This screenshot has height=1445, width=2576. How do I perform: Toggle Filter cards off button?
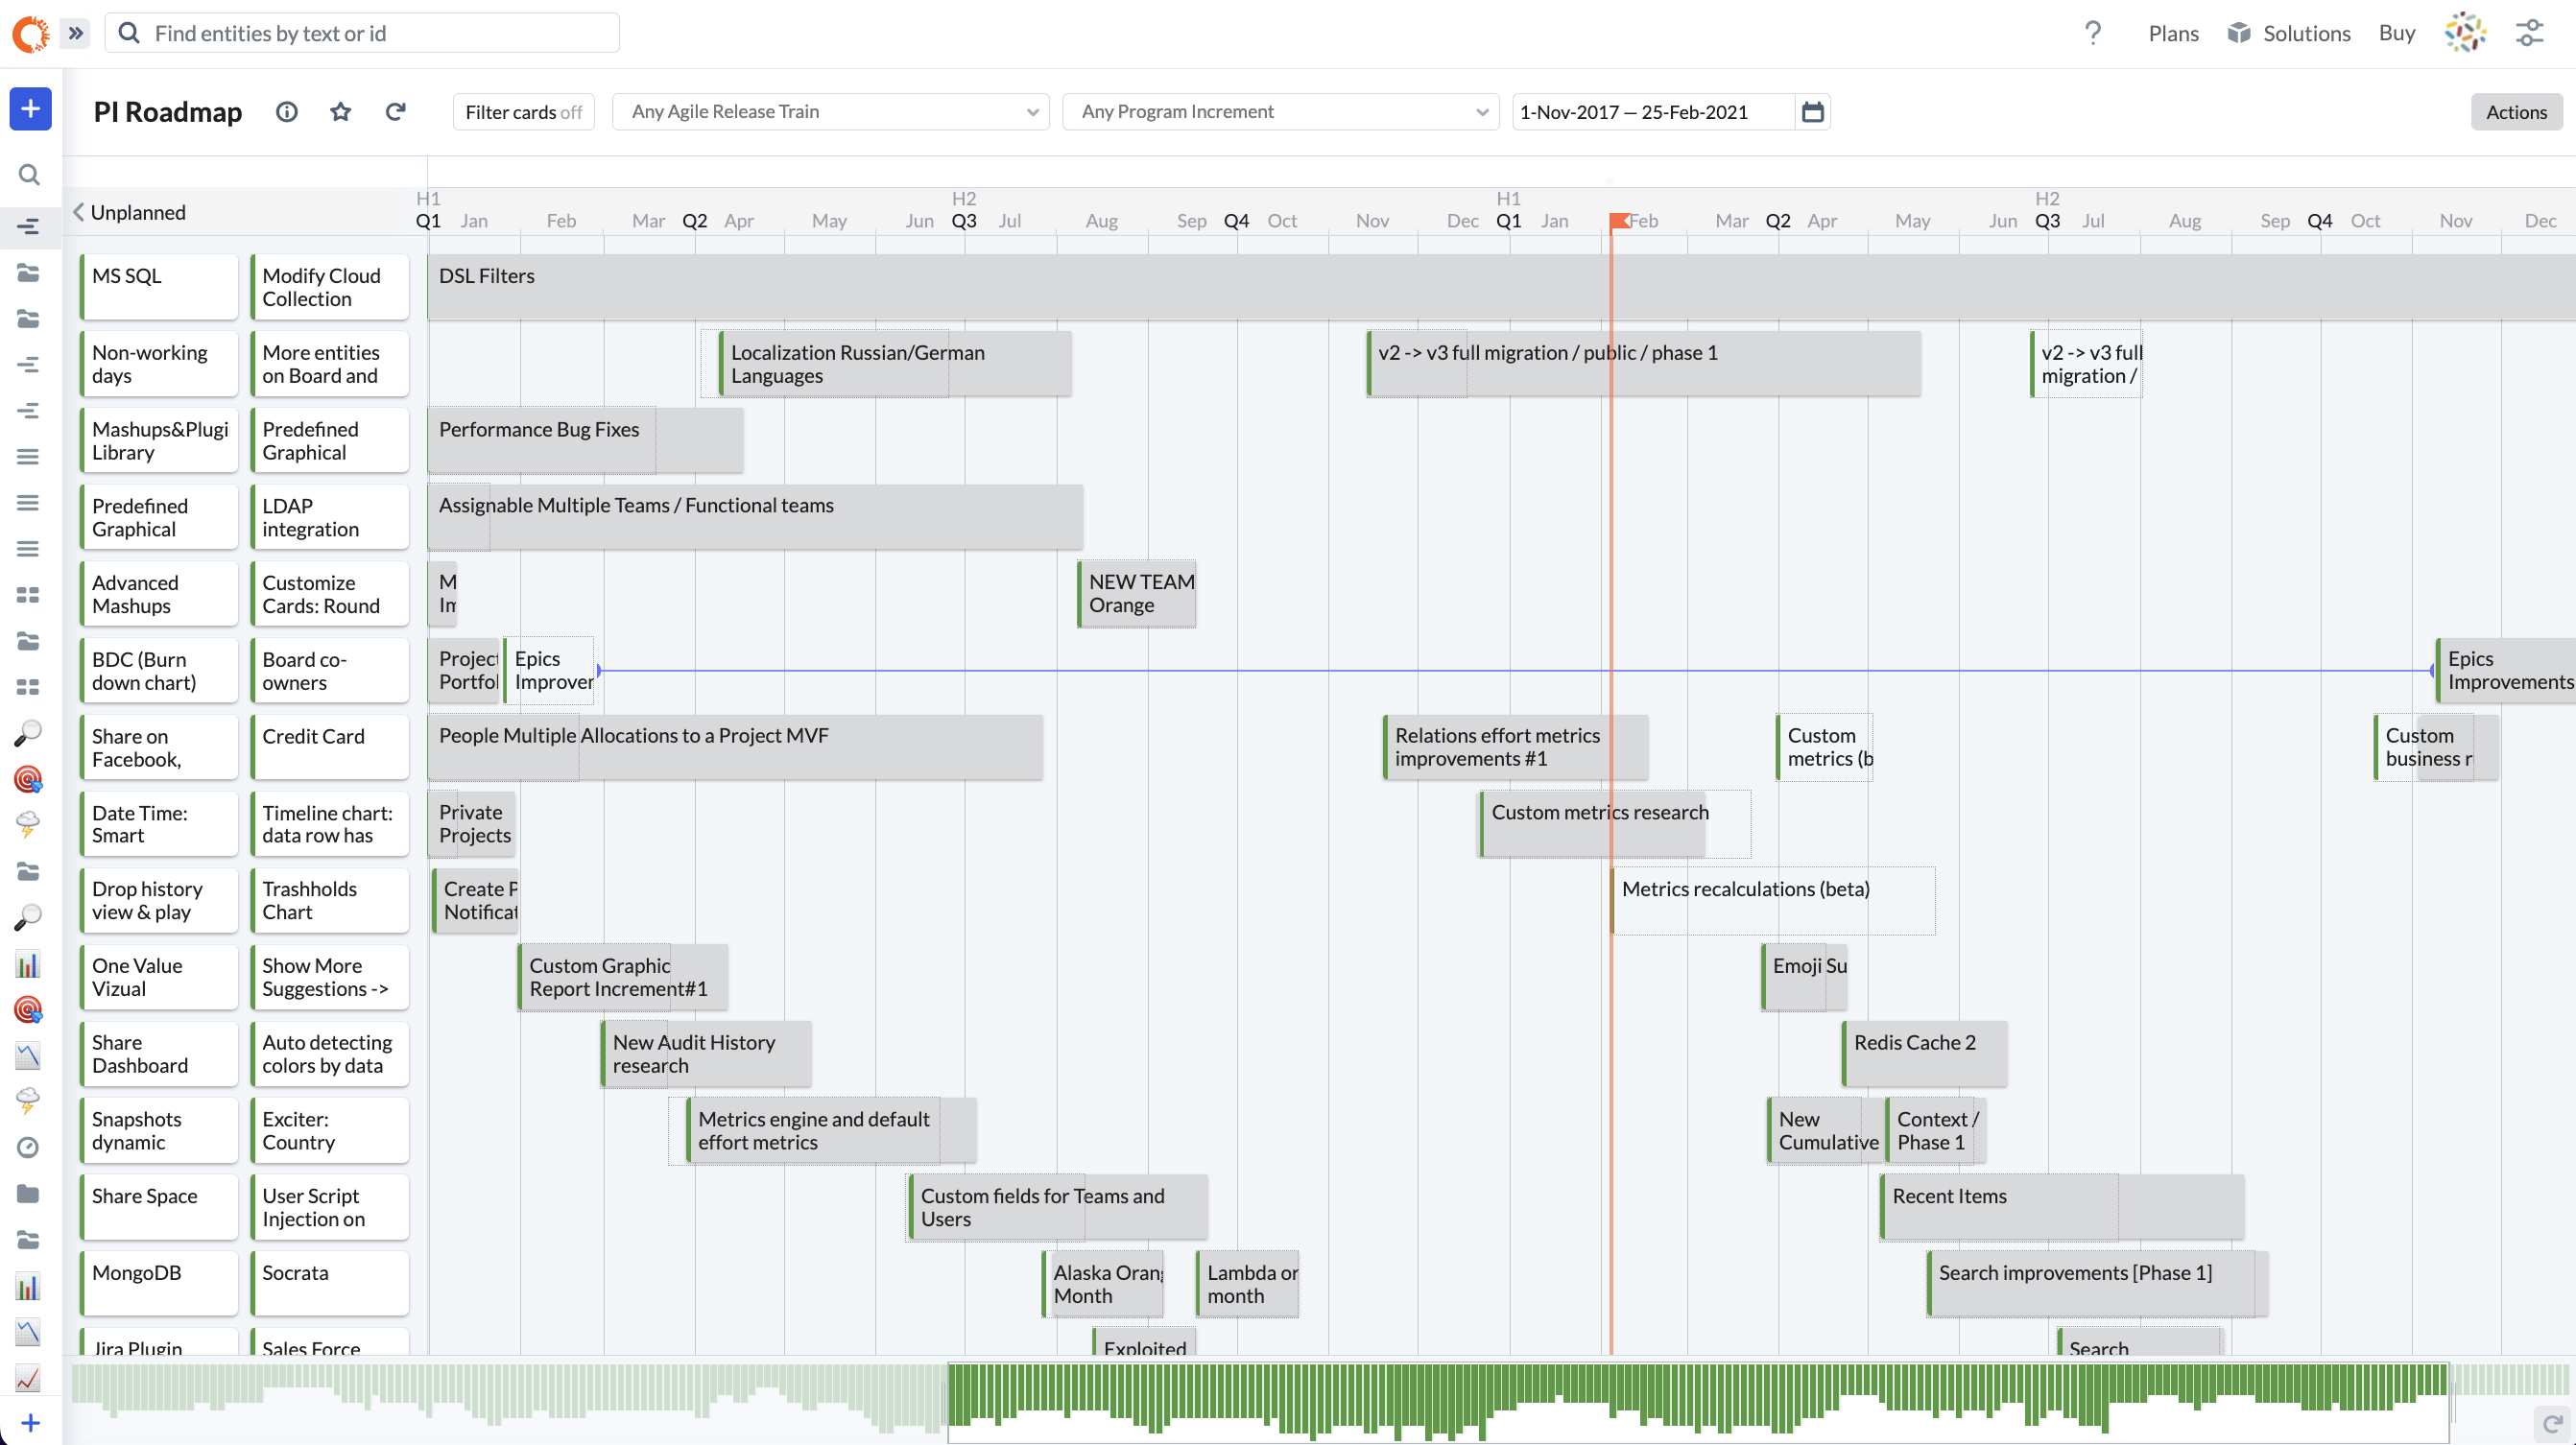pyautogui.click(x=523, y=112)
